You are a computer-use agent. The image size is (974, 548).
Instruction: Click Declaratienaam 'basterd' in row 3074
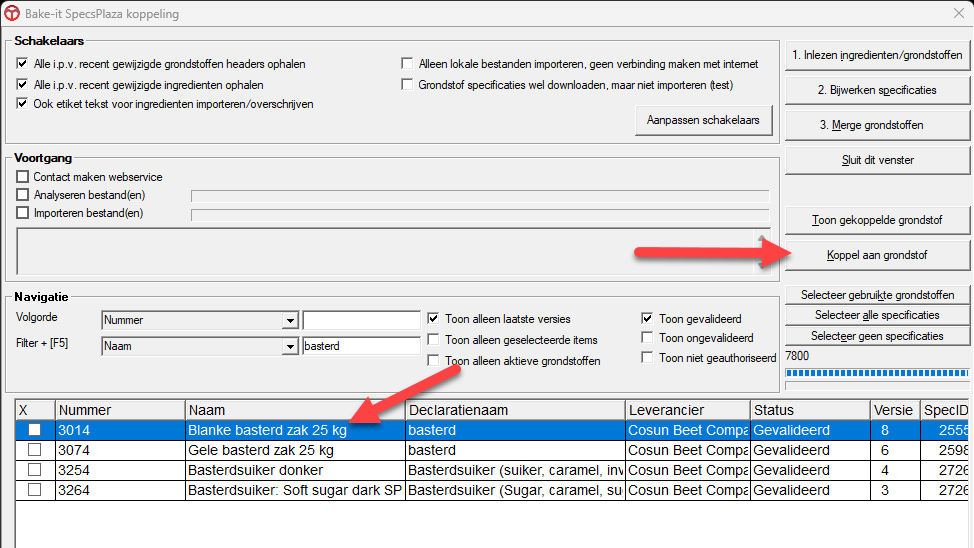tap(515, 450)
